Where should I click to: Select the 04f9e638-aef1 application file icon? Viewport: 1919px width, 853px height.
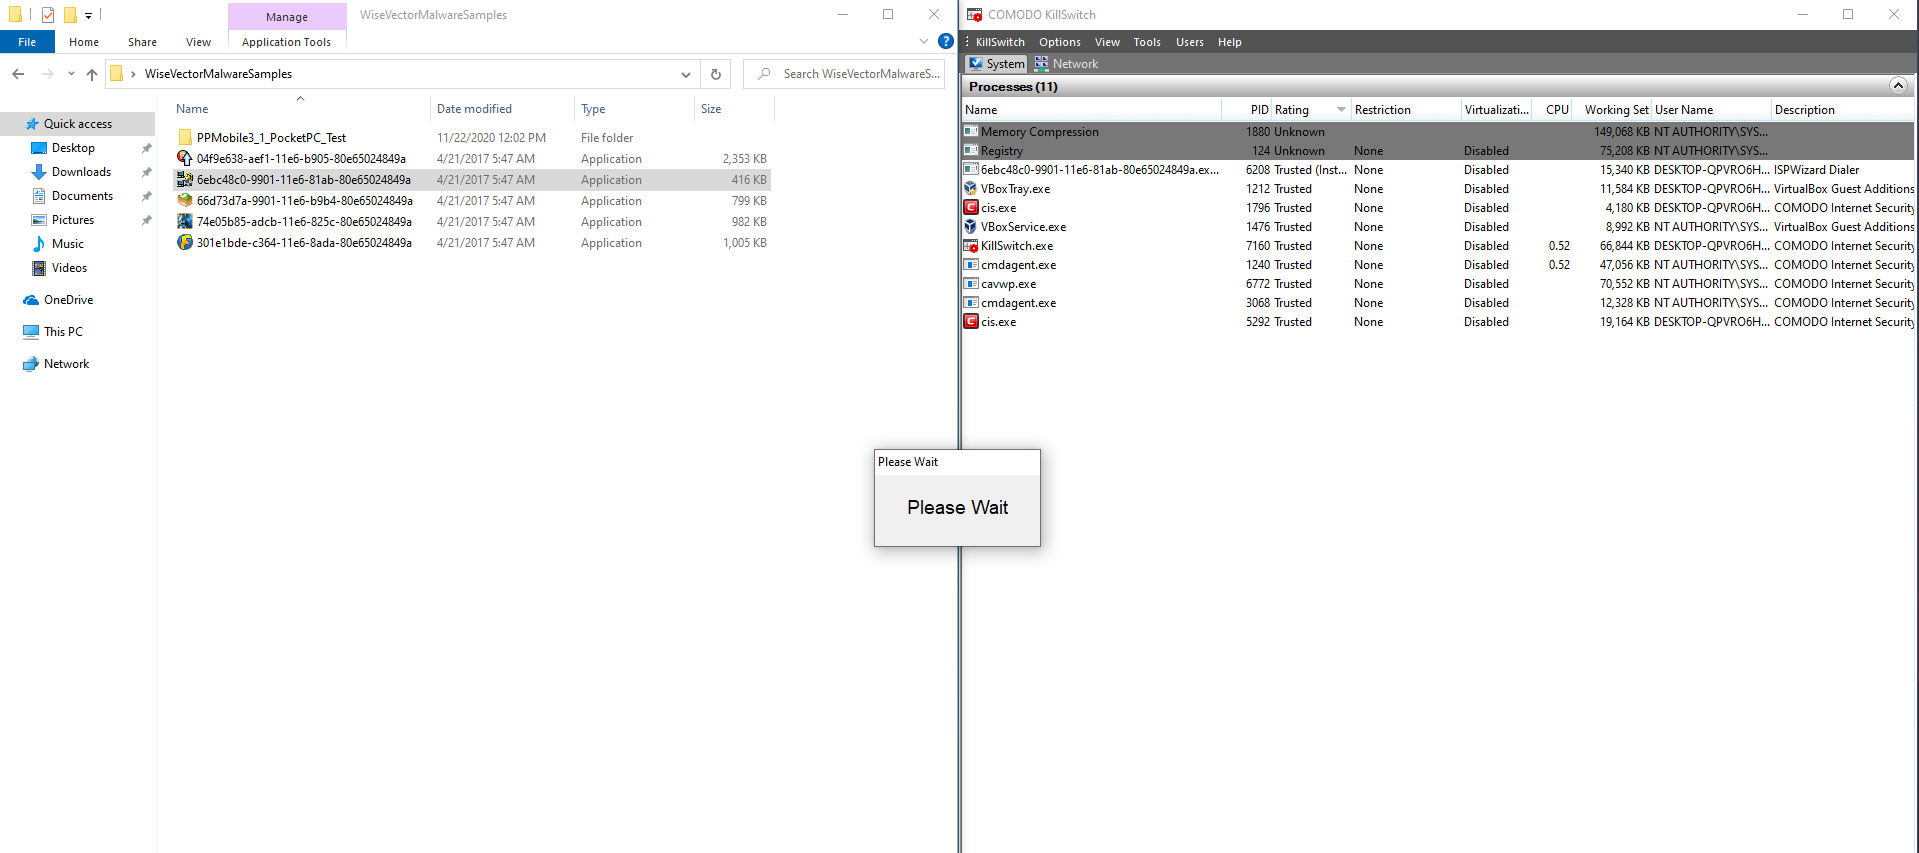coord(185,159)
